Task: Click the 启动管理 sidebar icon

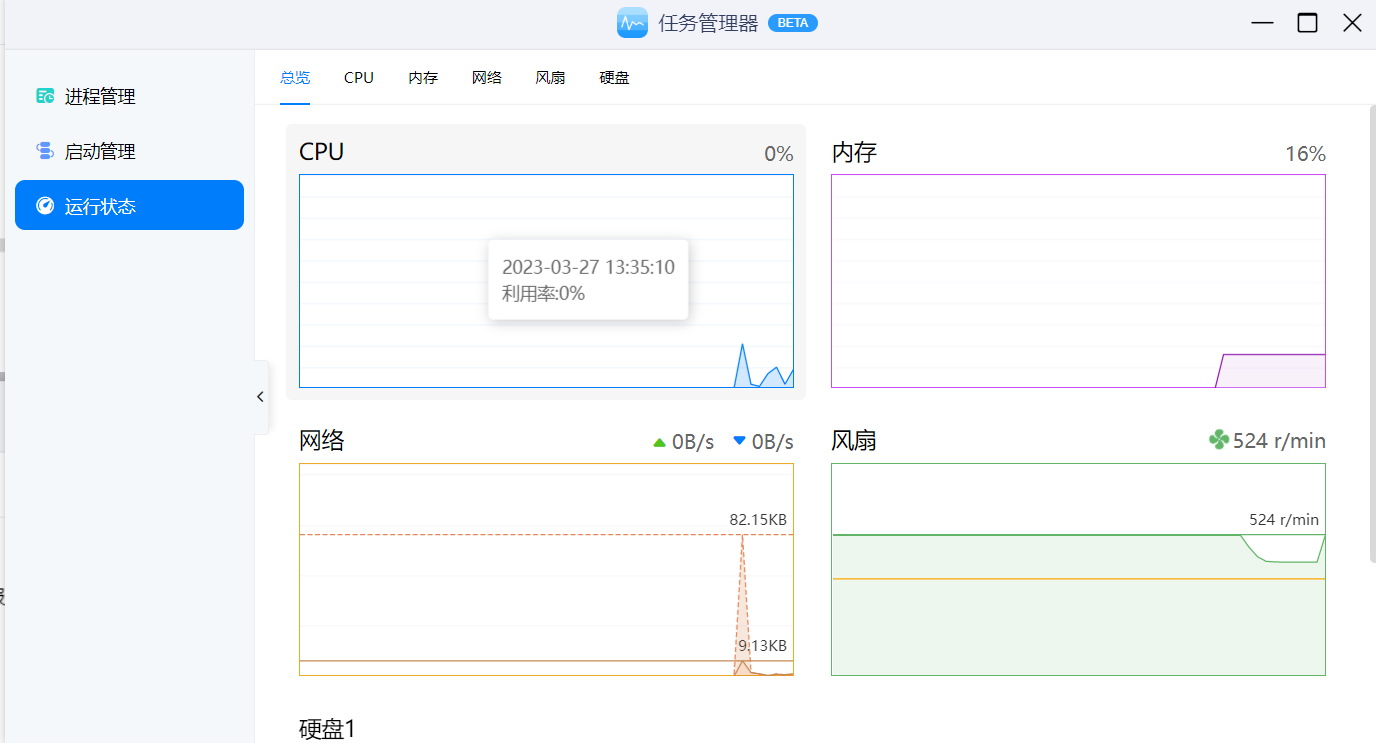Action: (45, 151)
